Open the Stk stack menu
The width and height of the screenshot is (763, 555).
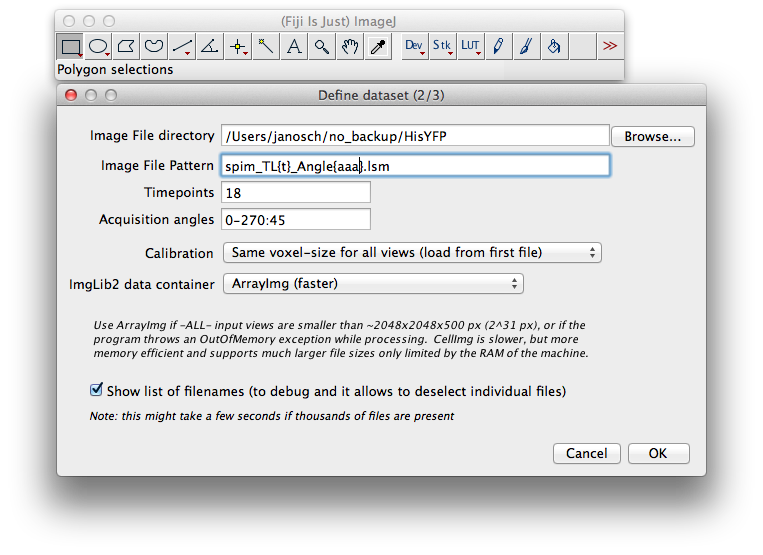(442, 46)
